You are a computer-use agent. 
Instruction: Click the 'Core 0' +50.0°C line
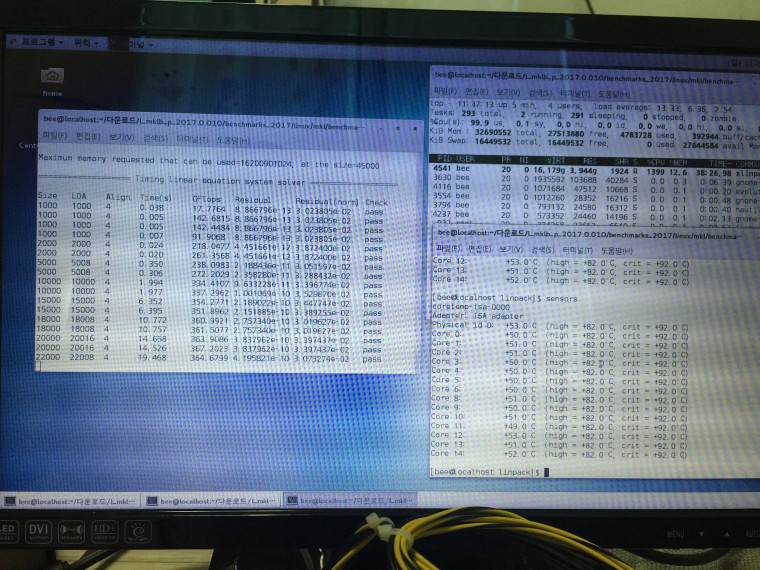pos(560,335)
